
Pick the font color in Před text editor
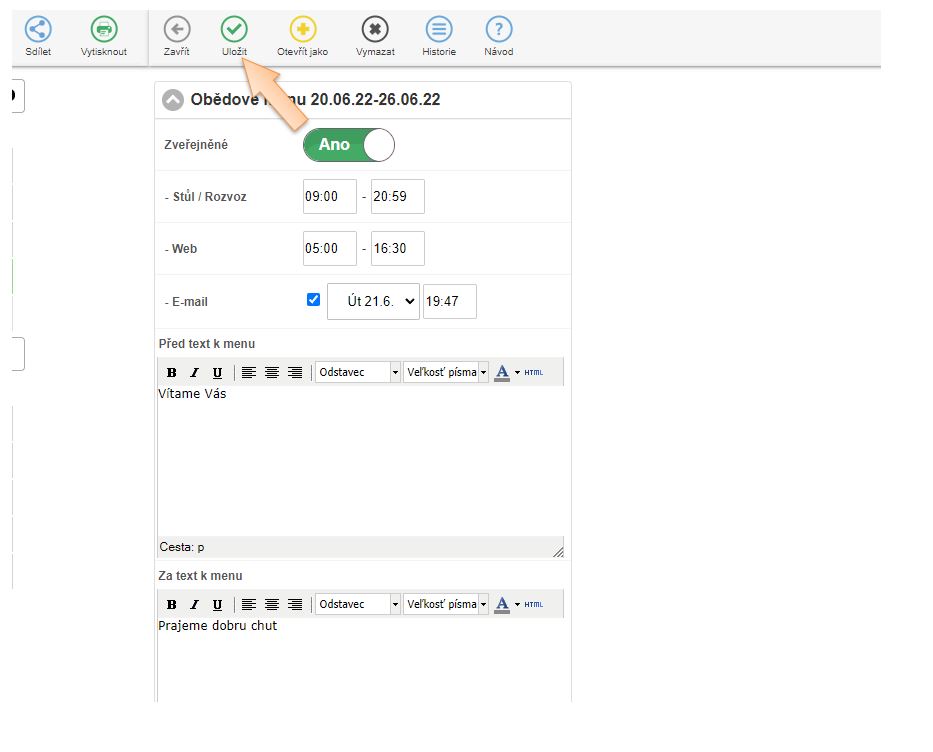click(x=502, y=373)
